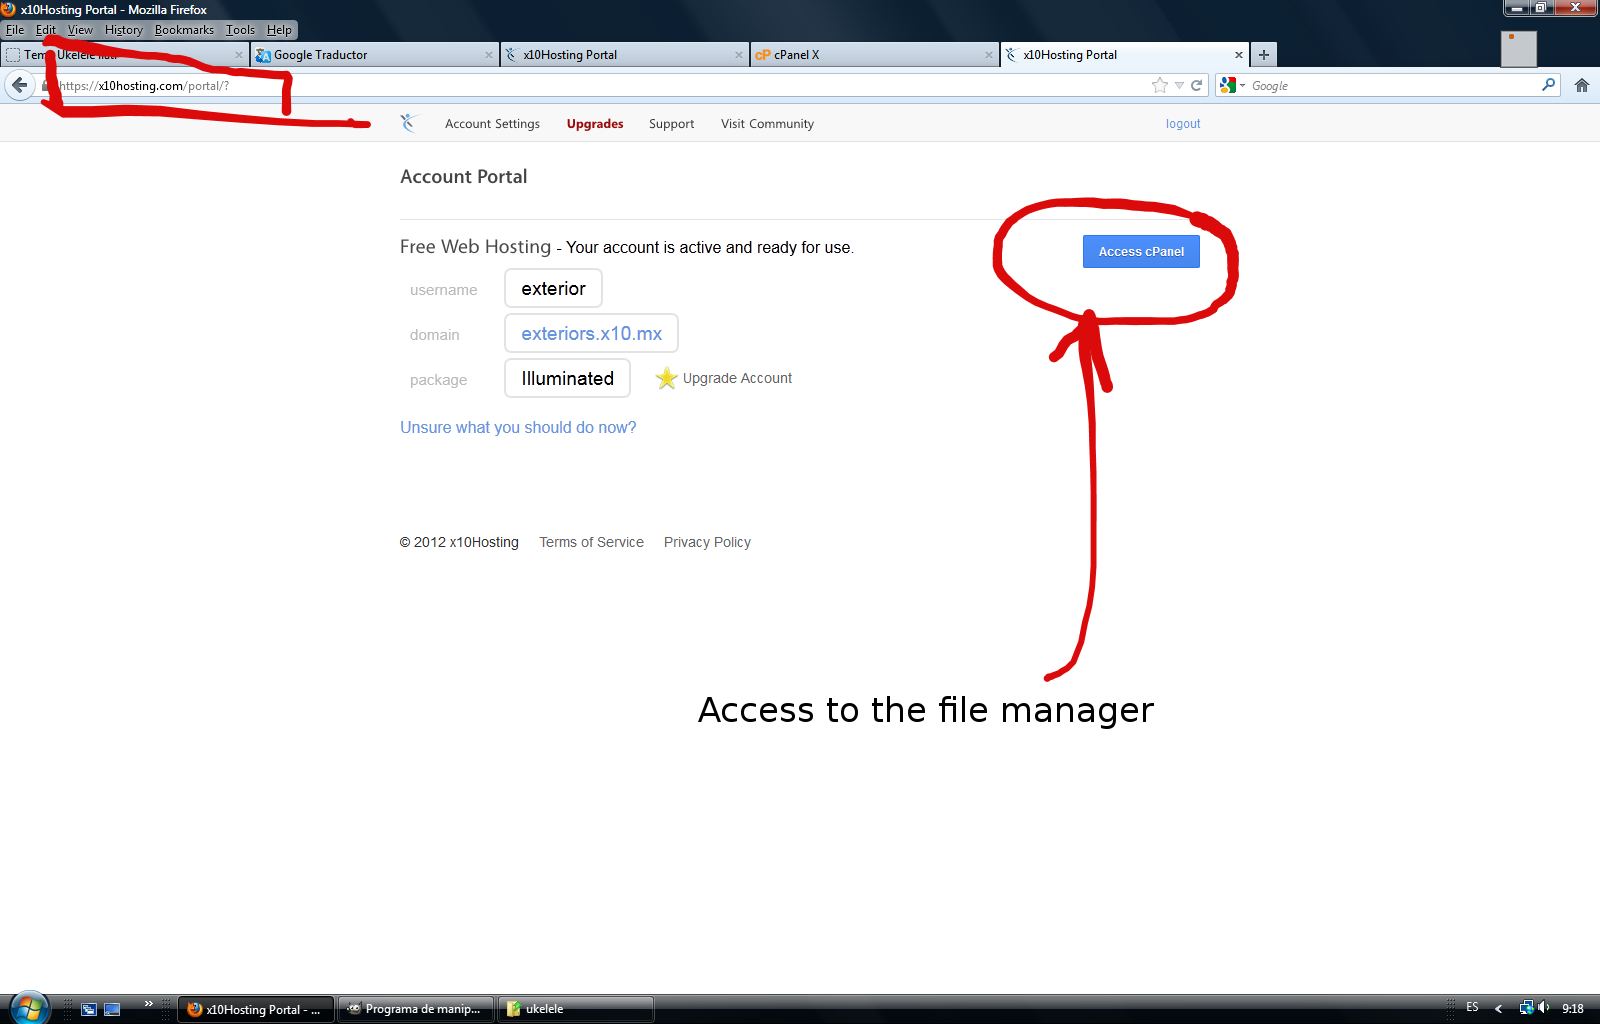Viewport: 1600px width, 1024px height.
Task: Open the History menu
Action: pyautogui.click(x=124, y=30)
